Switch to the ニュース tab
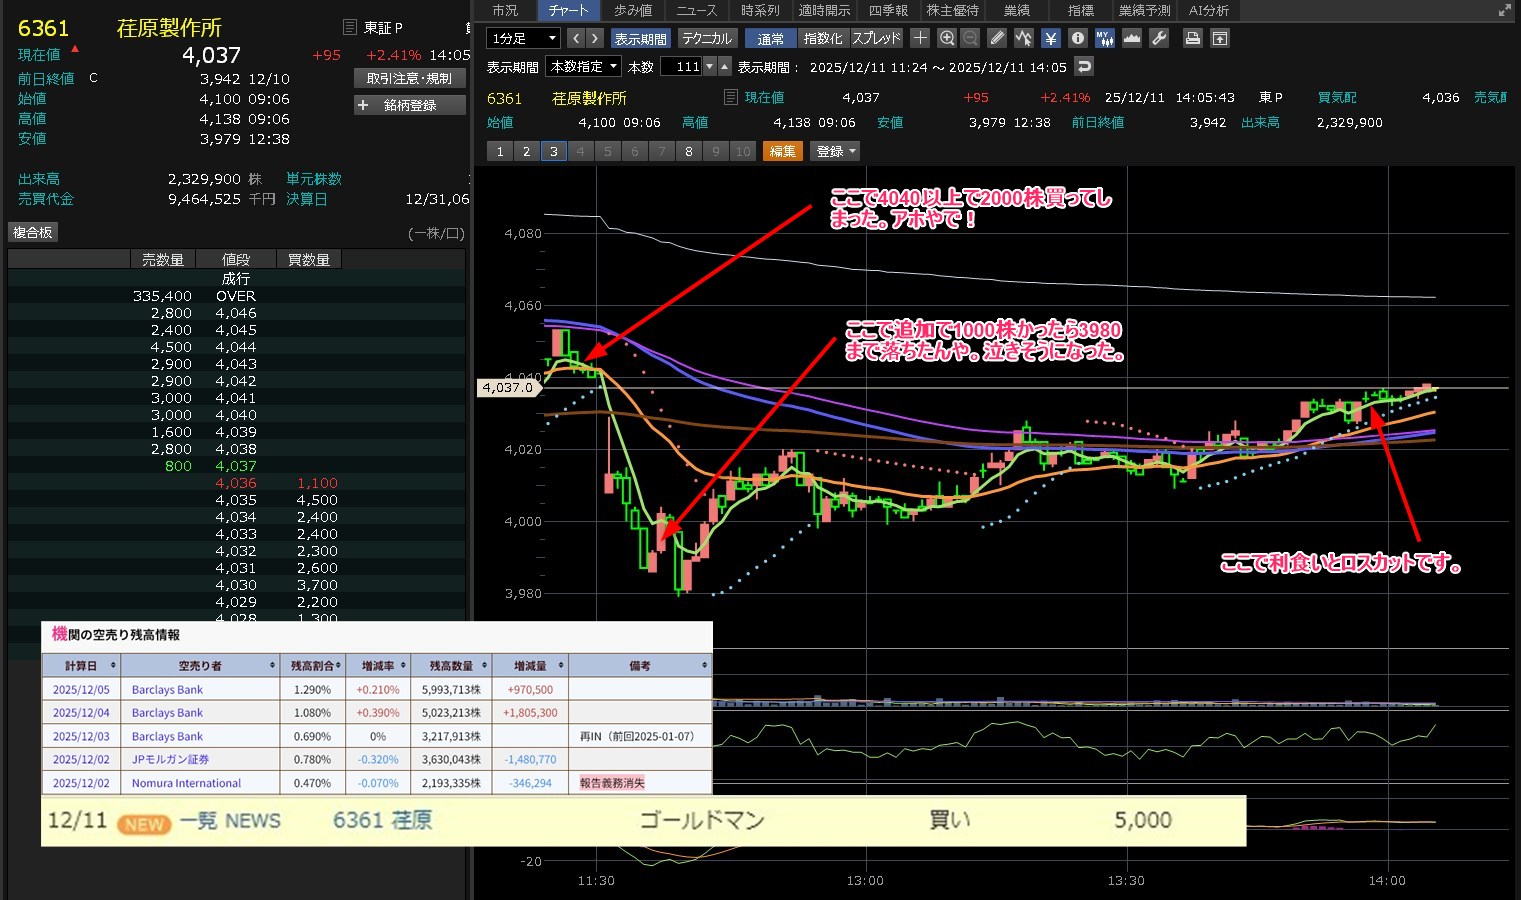Viewport: 1521px width, 900px height. click(x=696, y=10)
